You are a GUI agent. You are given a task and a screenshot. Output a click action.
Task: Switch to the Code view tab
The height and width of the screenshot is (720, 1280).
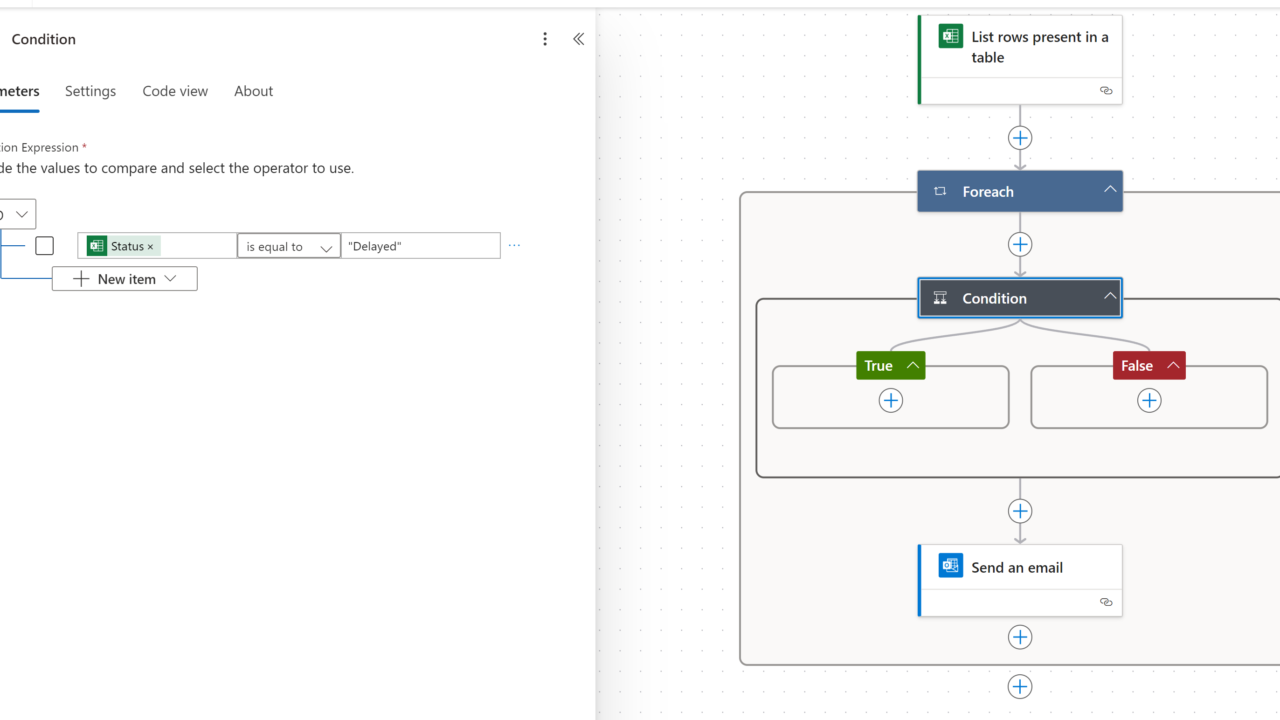pyautogui.click(x=175, y=91)
